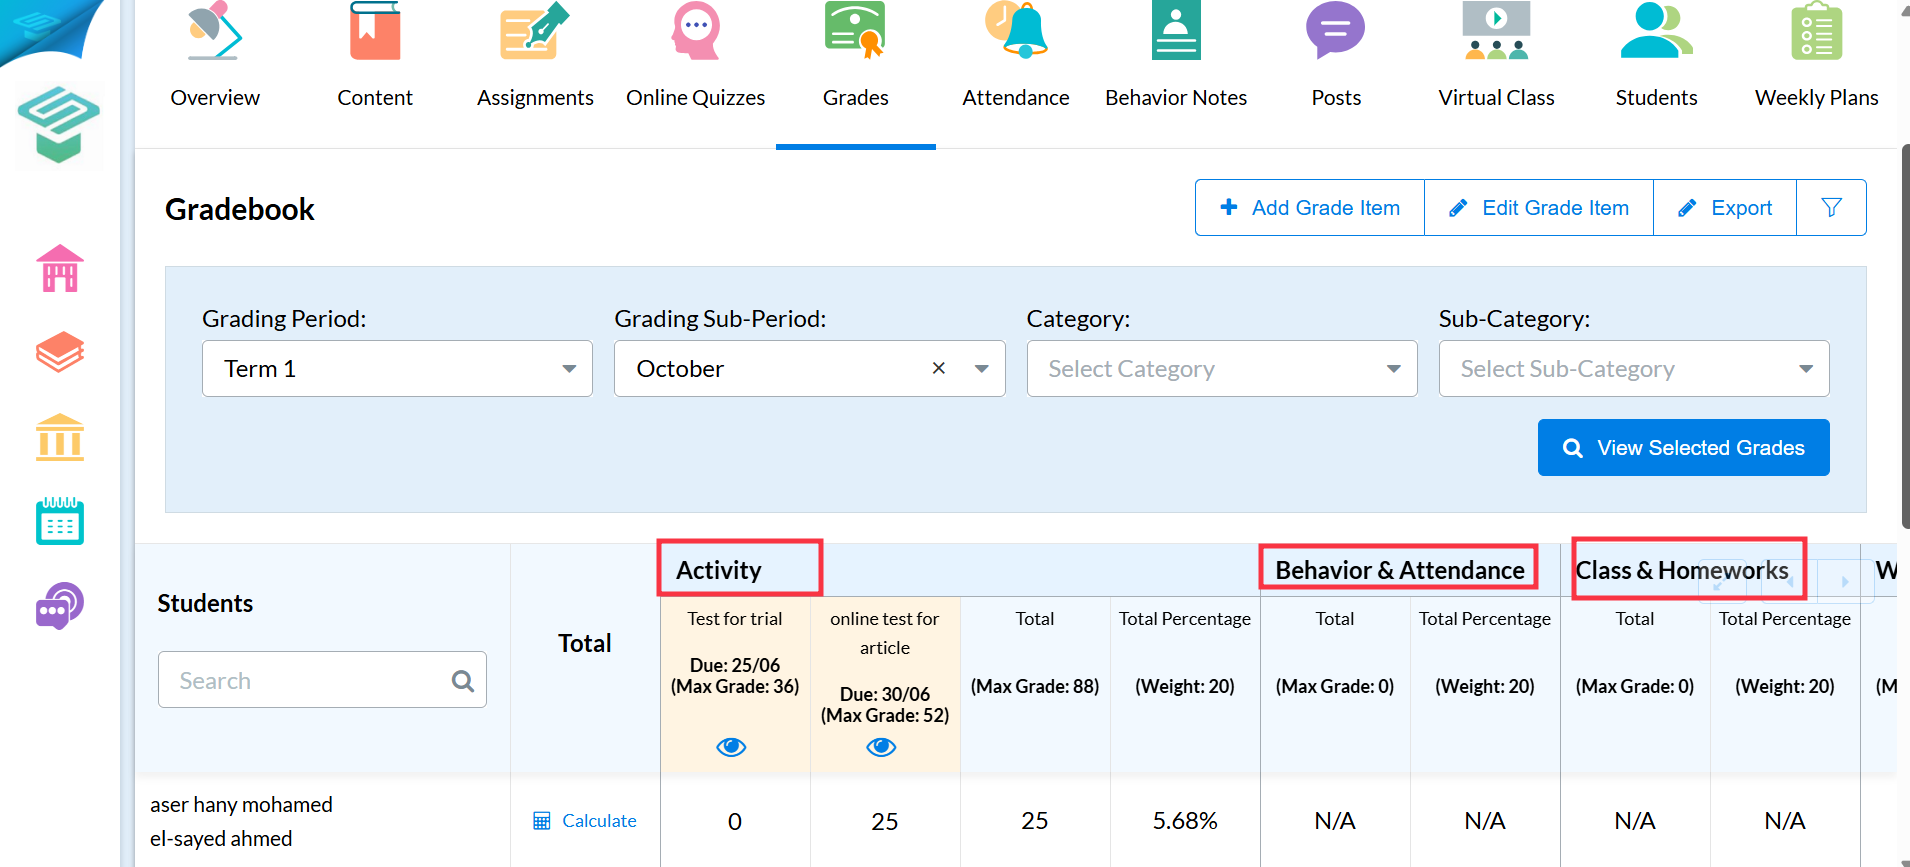Switch to the Attendance tab
Image resolution: width=1910 pixels, height=867 pixels.
coord(1016,60)
